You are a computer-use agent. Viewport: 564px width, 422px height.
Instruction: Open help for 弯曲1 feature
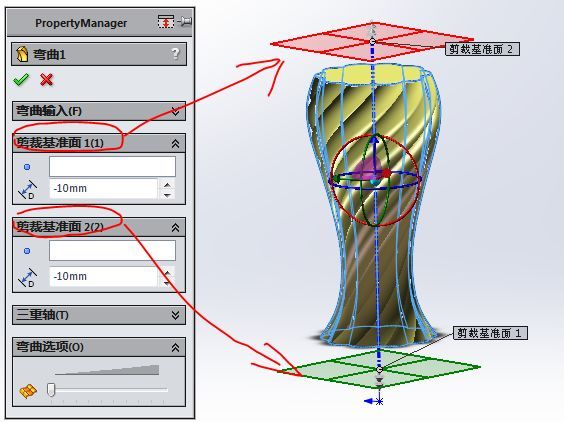pos(175,54)
